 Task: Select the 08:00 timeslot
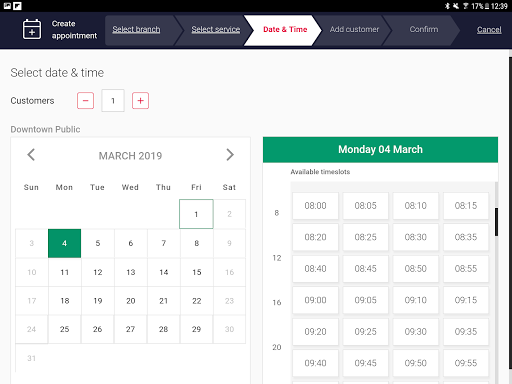tap(315, 206)
